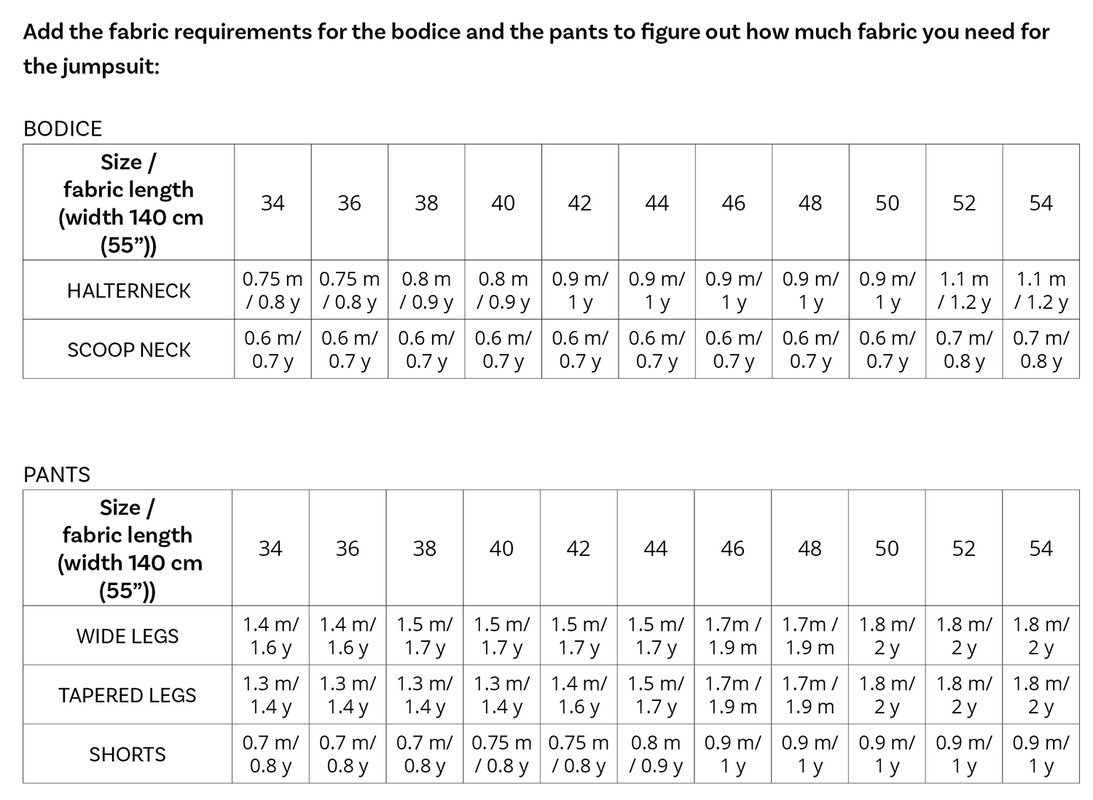This screenshot has width=1093, height=800.
Task: Select the HALTERNECK row label
Action: [128, 291]
